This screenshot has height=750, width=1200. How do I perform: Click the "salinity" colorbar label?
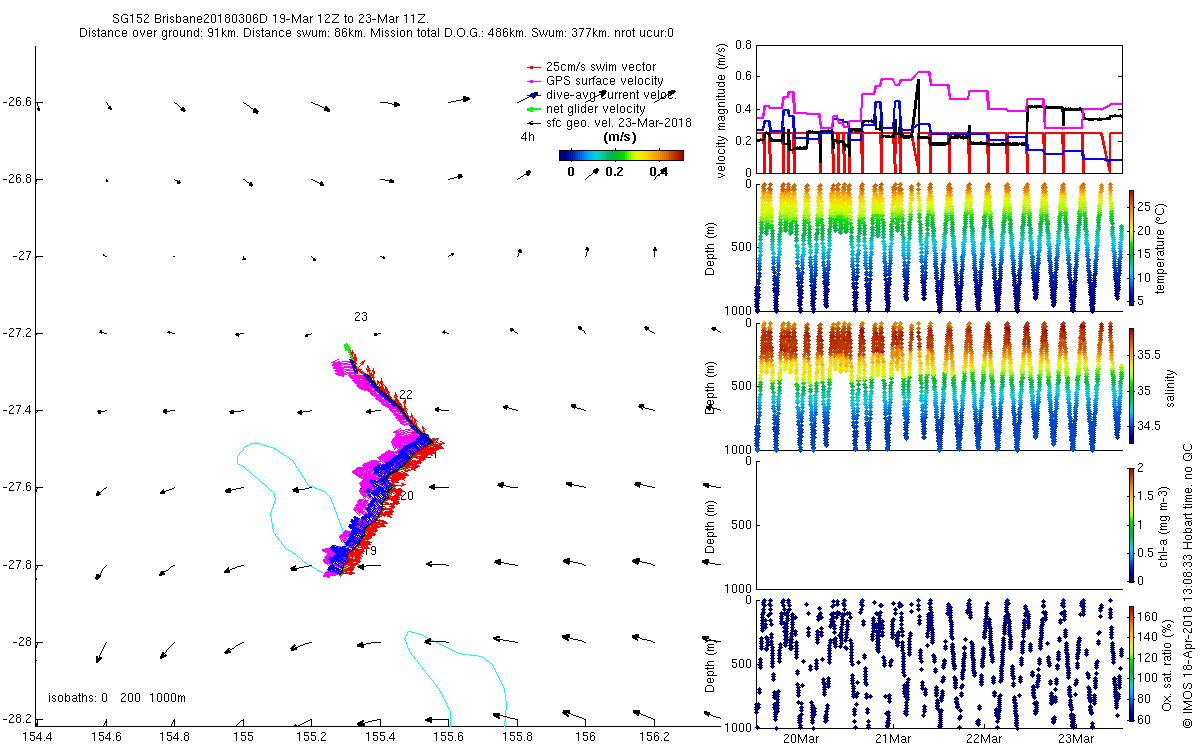pos(1171,388)
